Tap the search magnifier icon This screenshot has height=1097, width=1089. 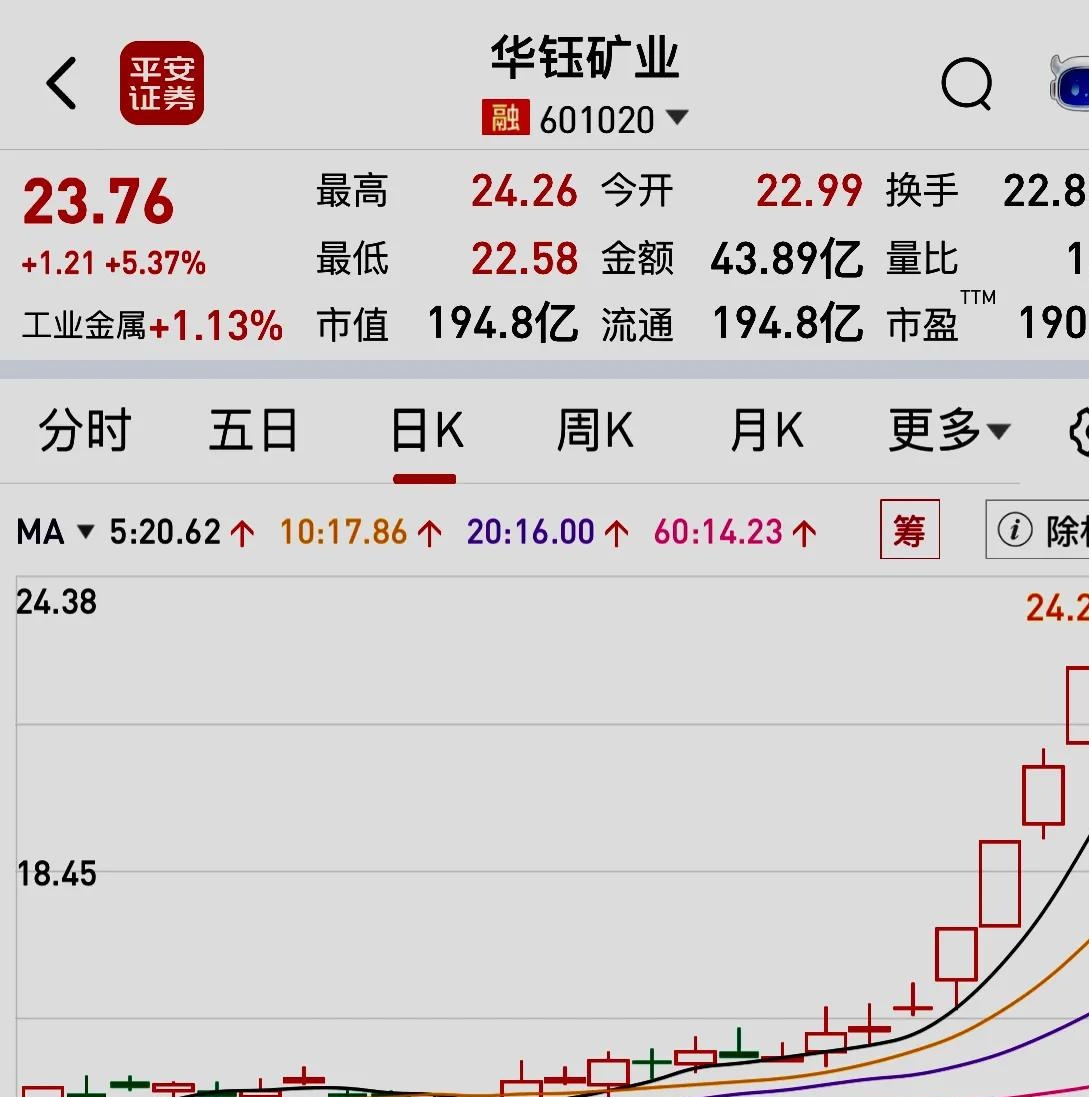966,85
